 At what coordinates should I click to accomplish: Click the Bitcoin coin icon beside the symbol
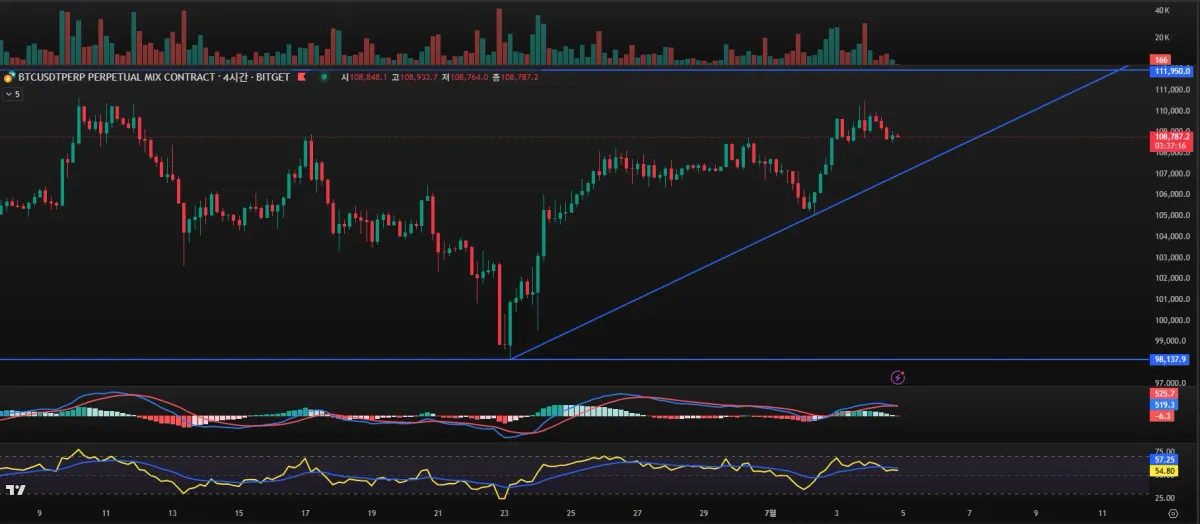8,77
